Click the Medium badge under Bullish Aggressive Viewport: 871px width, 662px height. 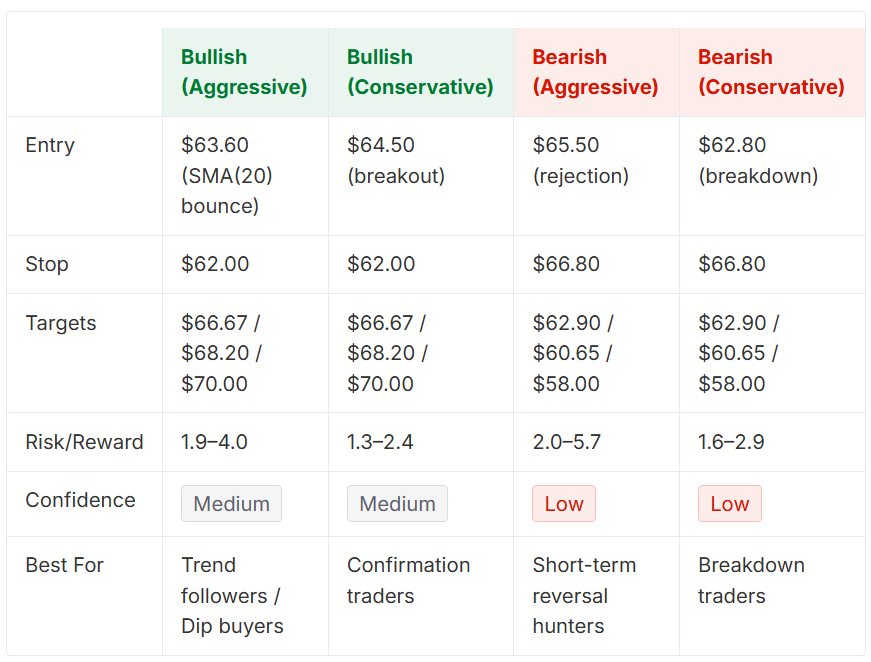point(231,504)
